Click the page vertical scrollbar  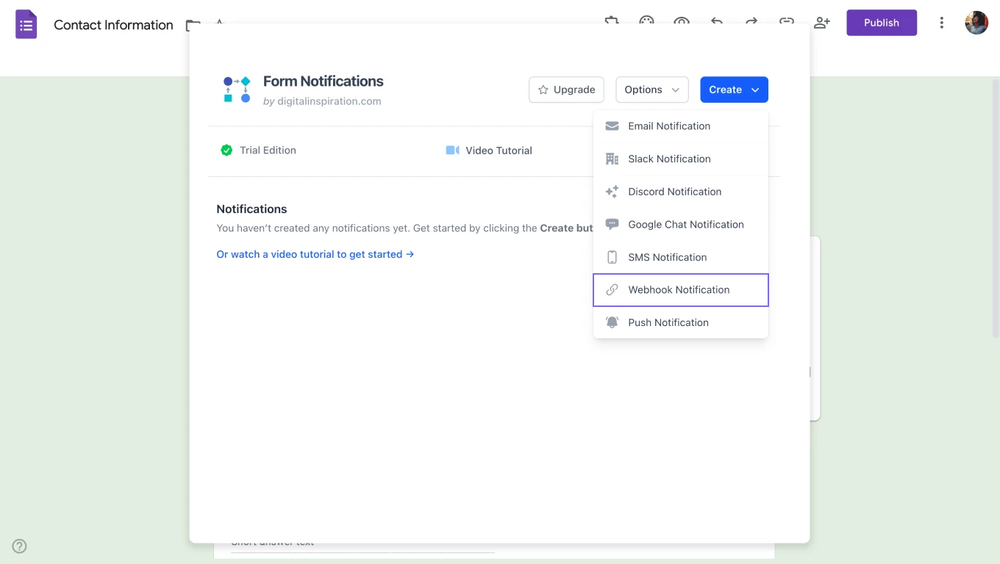click(x=996, y=207)
